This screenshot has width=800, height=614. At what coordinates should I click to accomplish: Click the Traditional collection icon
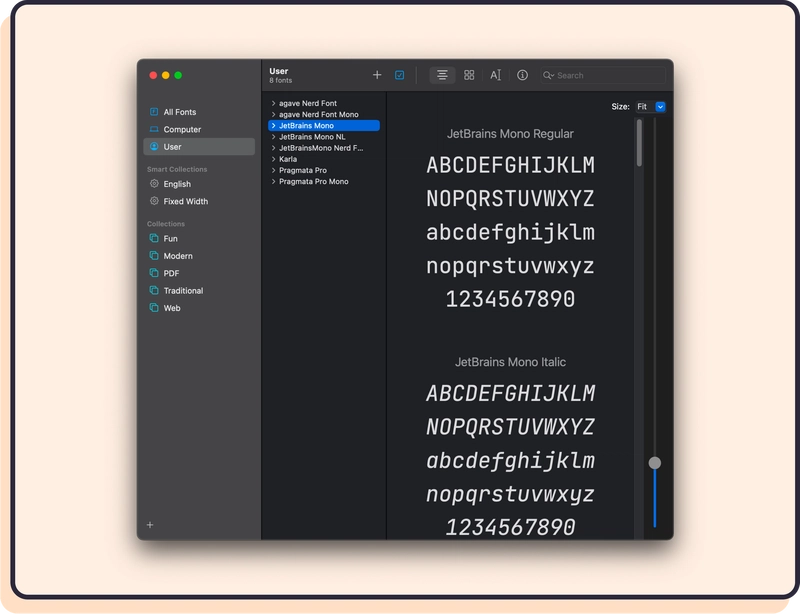coord(154,290)
